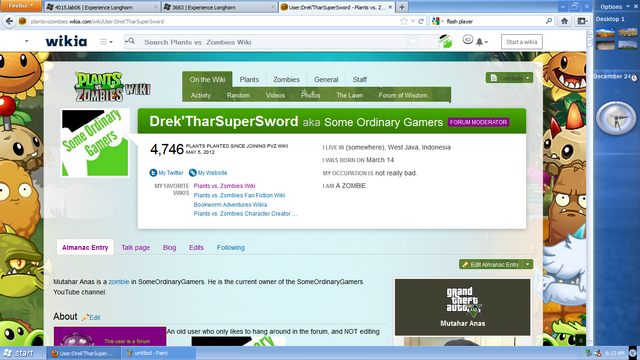
Task: Open the Plants navigation menu
Action: click(249, 79)
